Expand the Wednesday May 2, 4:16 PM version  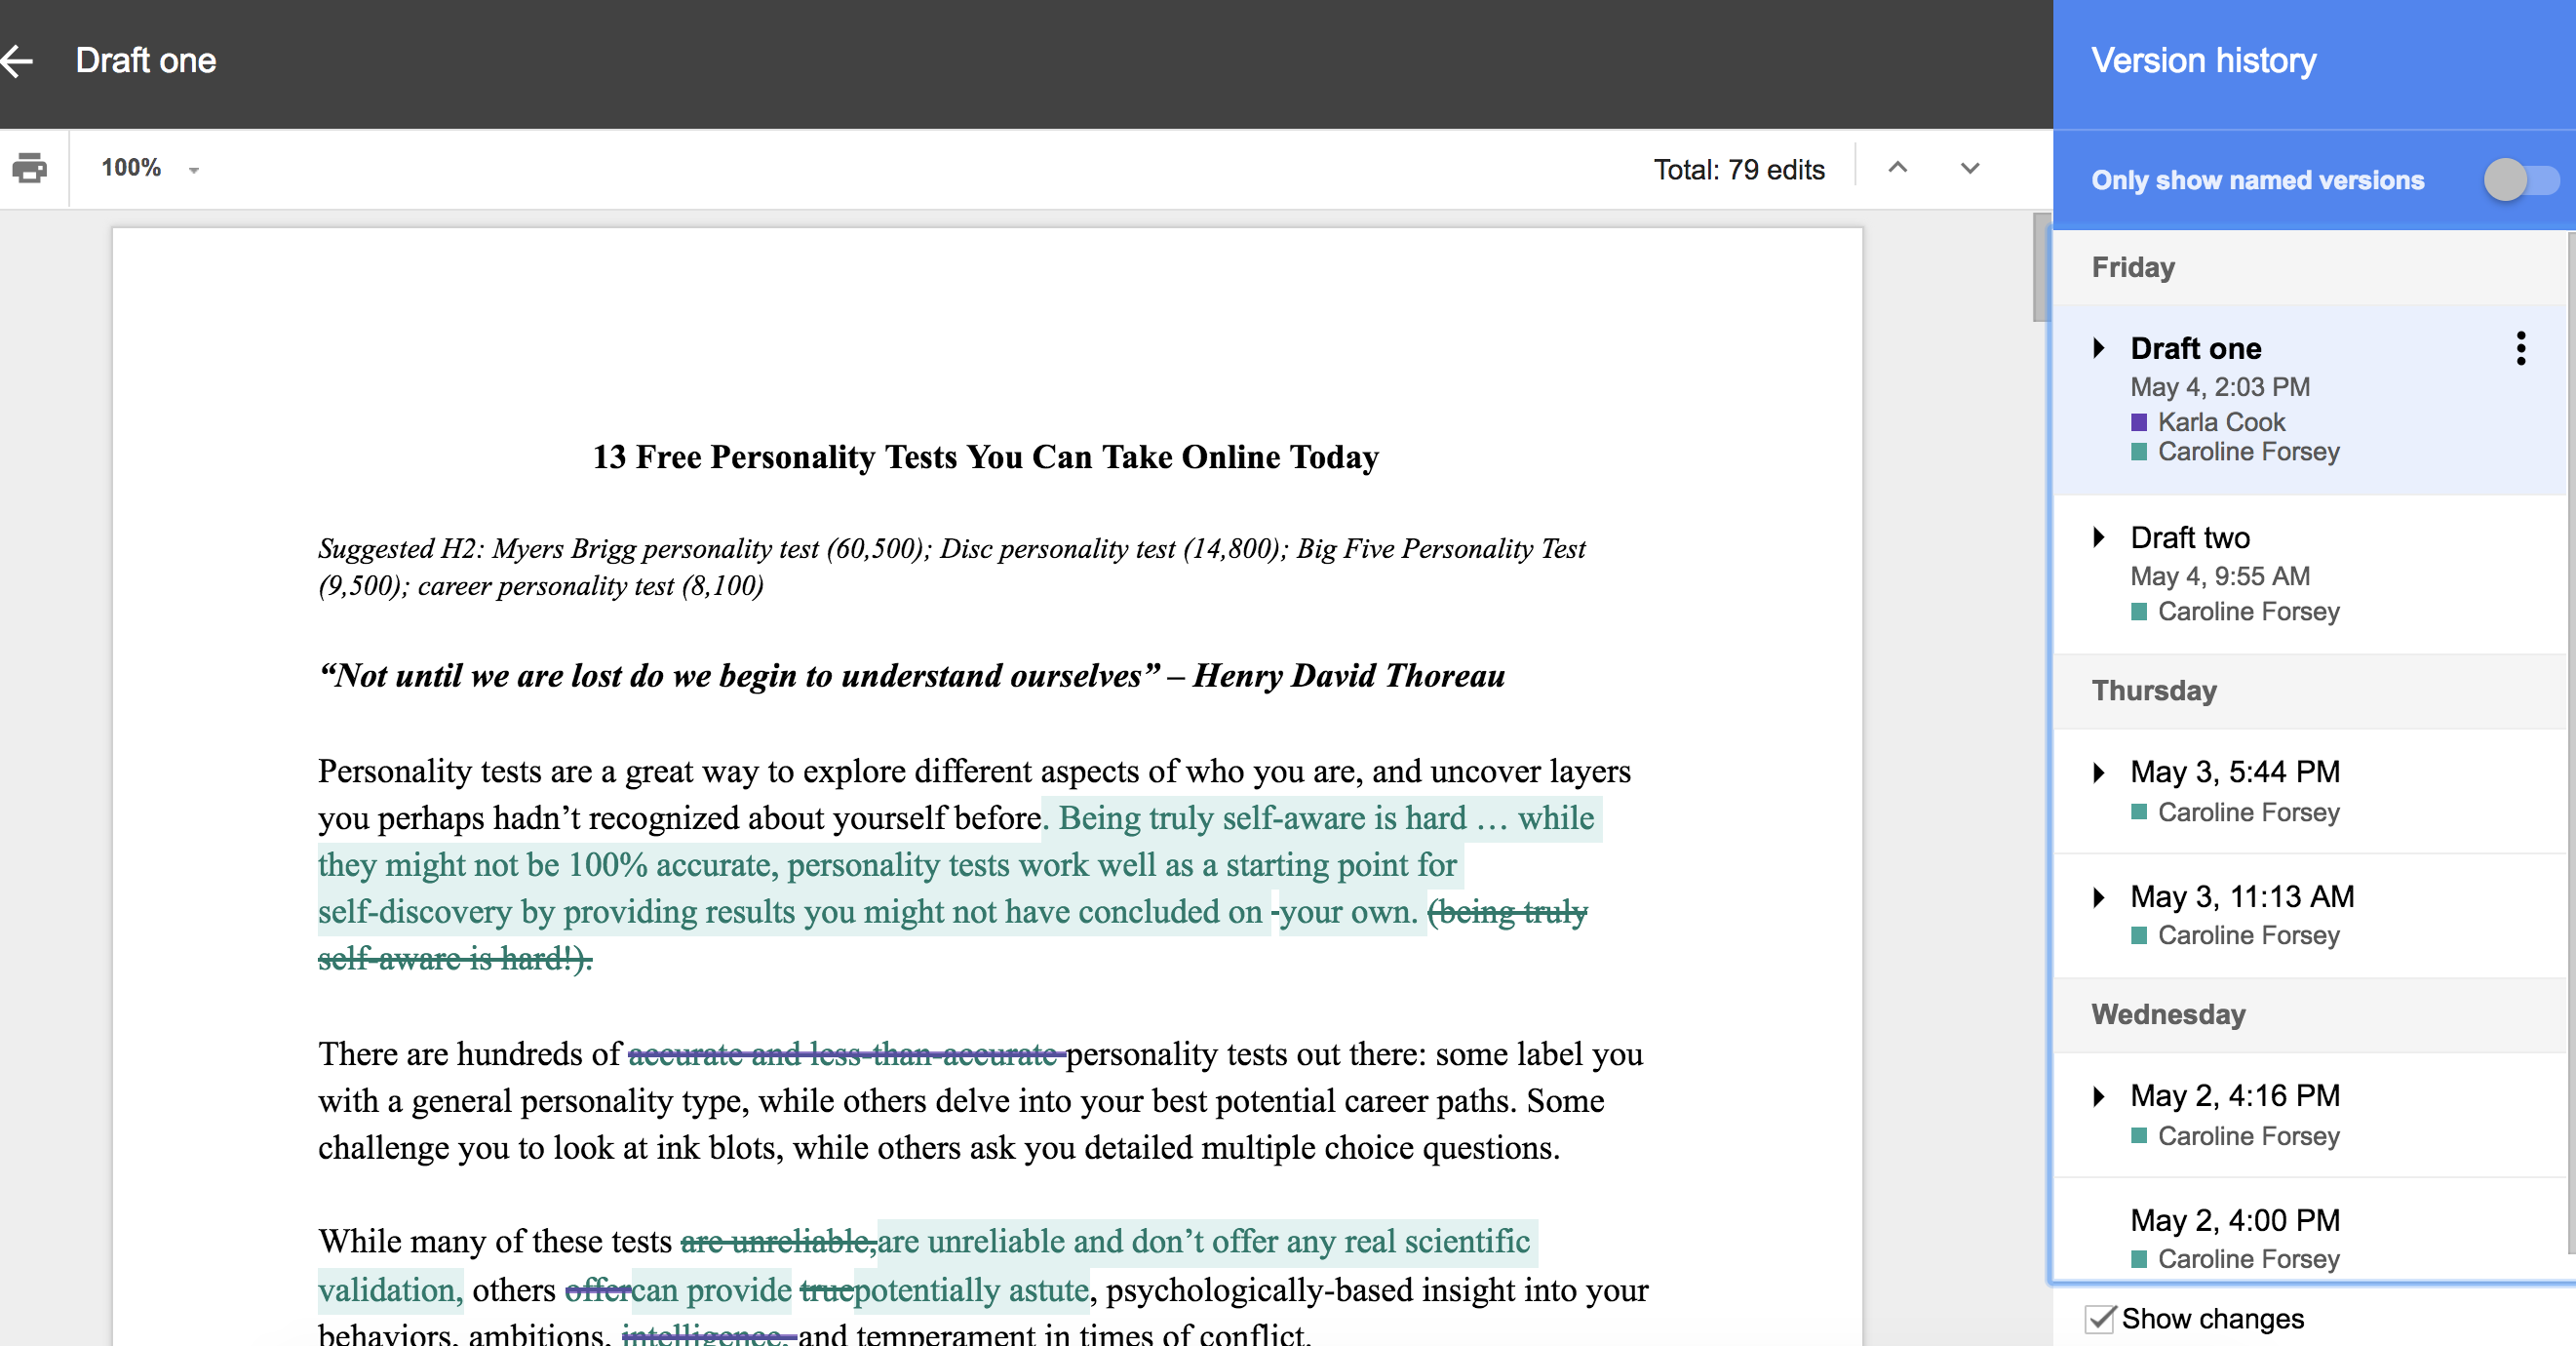pos(2106,1095)
